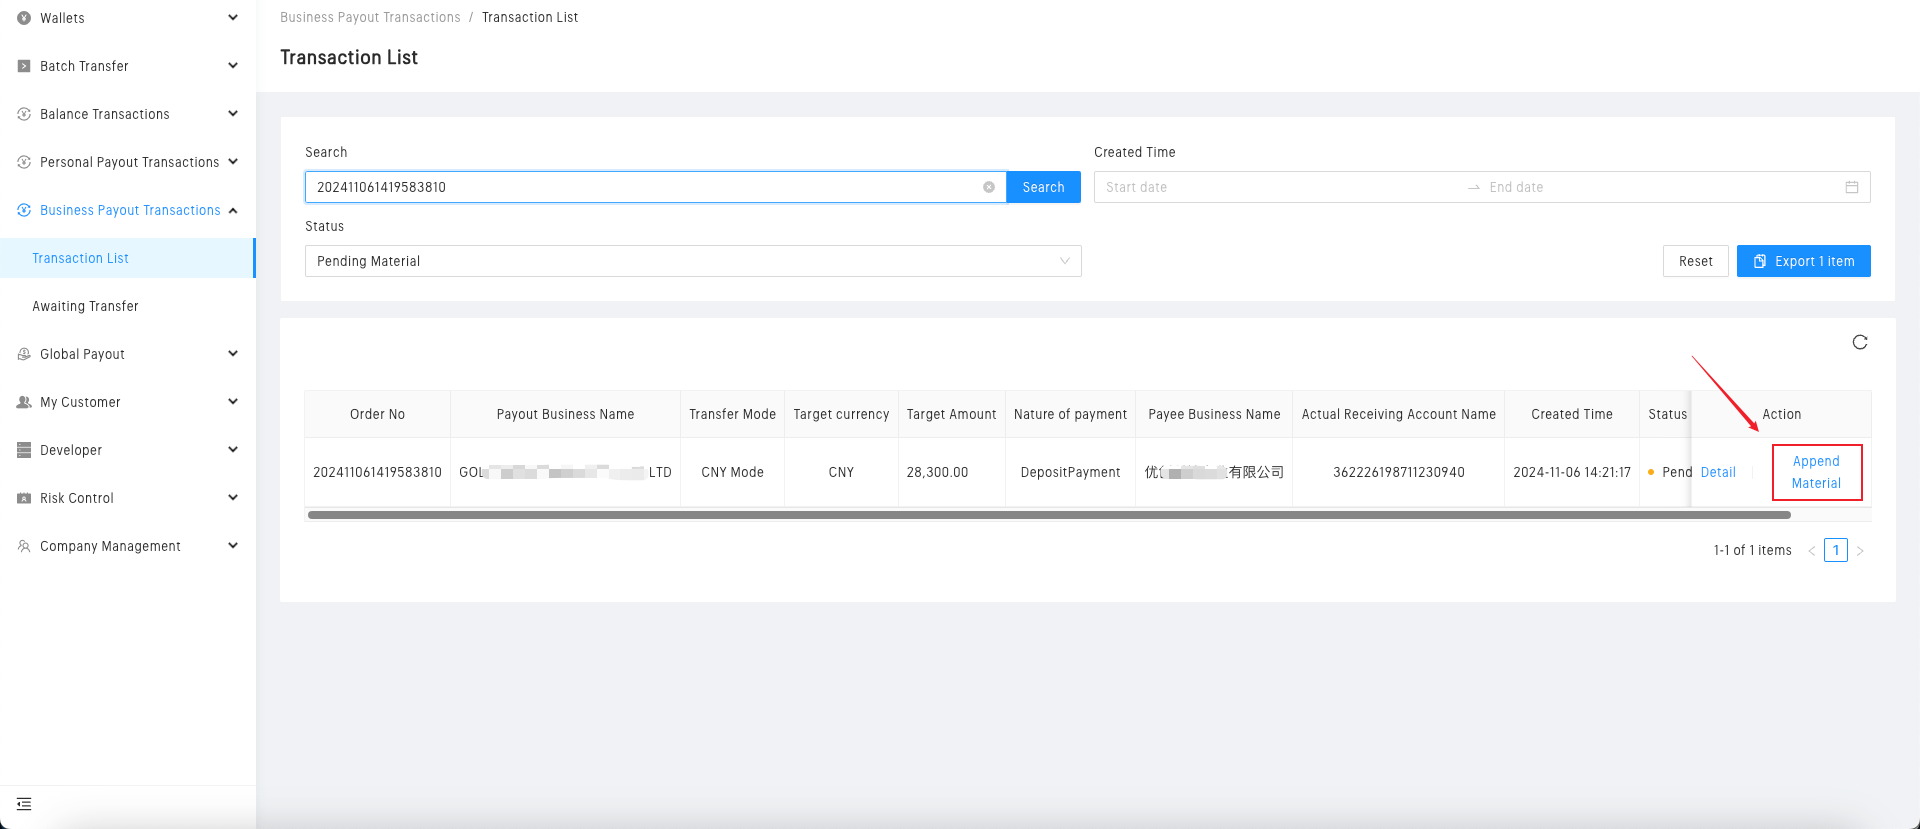
Task: Click Export 1 item button
Action: point(1803,261)
